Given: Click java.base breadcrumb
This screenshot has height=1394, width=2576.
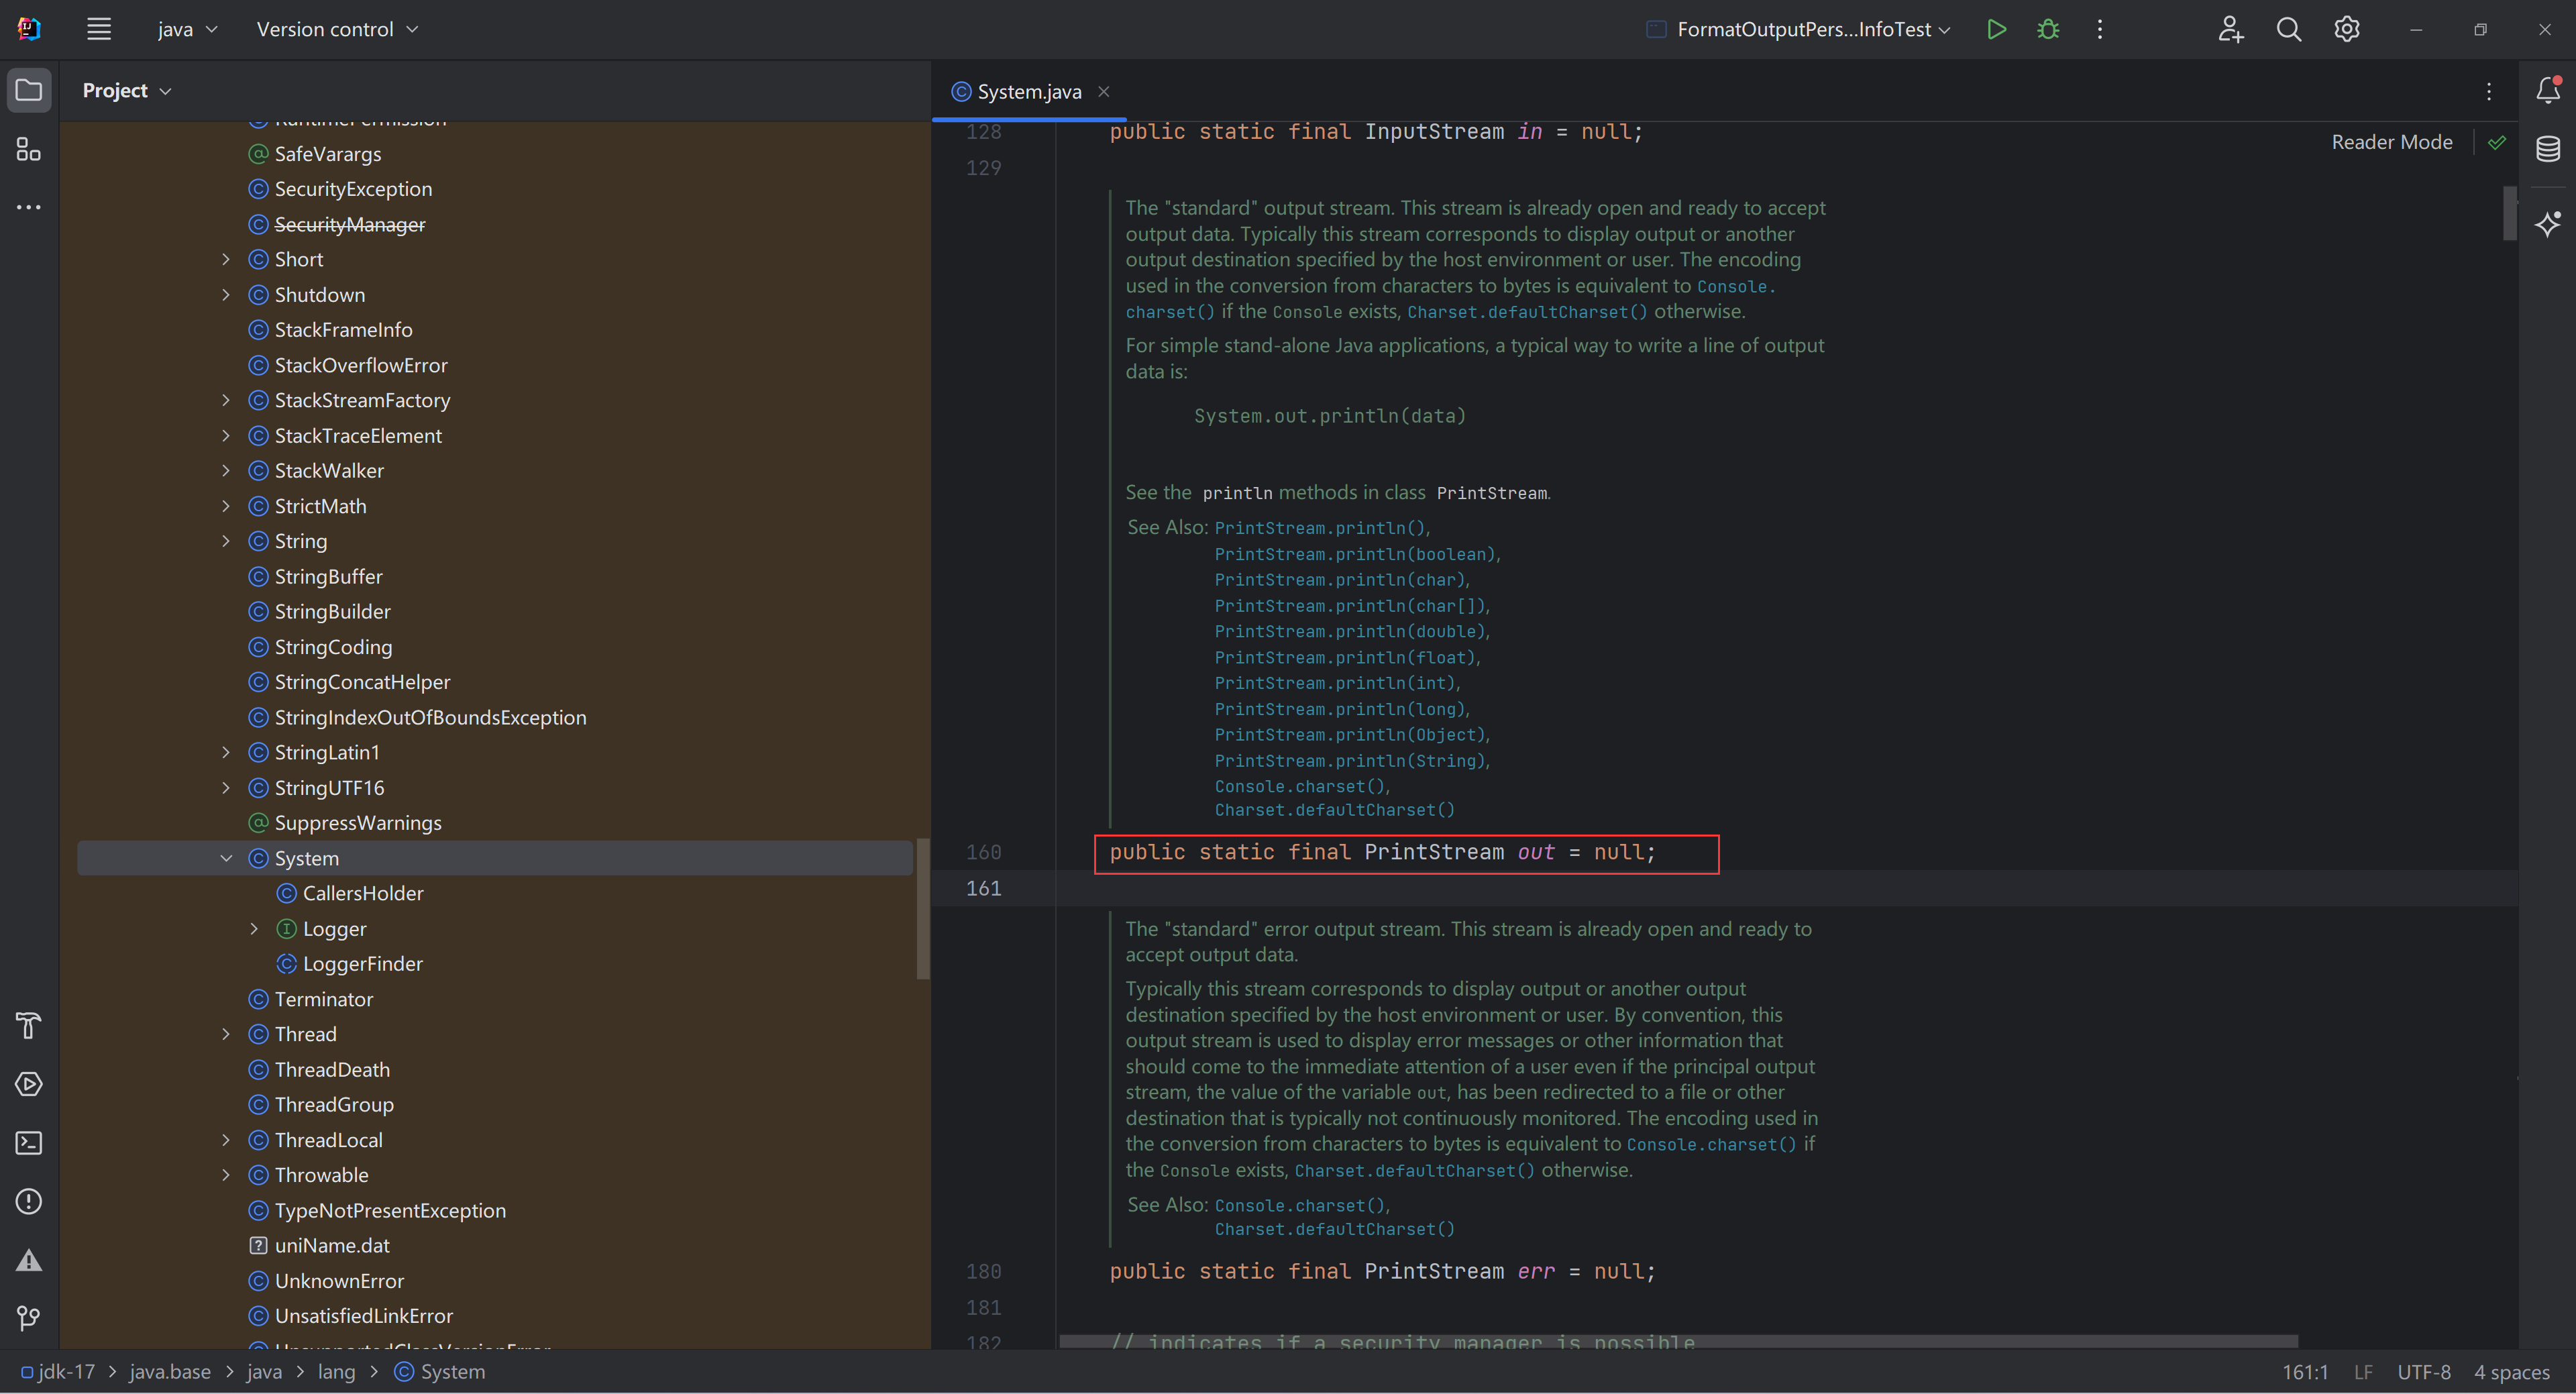Looking at the screenshot, I should pos(170,1372).
